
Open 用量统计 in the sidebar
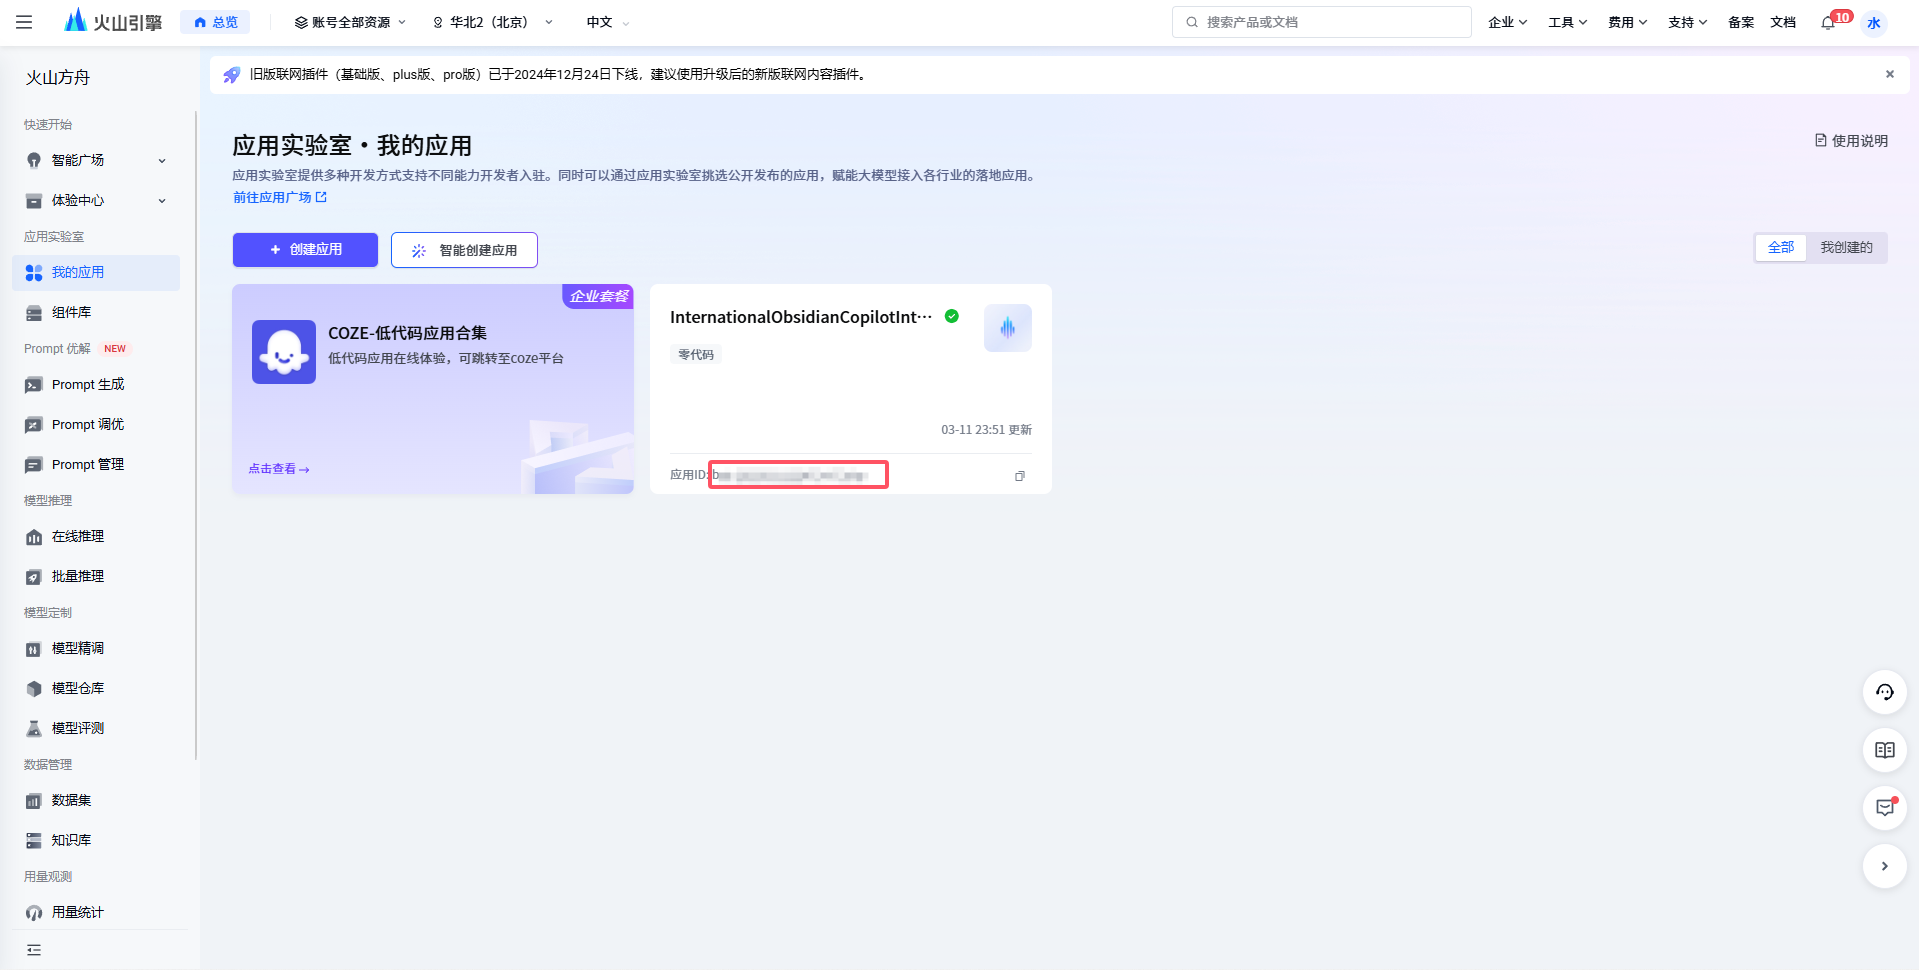pyautogui.click(x=97, y=912)
